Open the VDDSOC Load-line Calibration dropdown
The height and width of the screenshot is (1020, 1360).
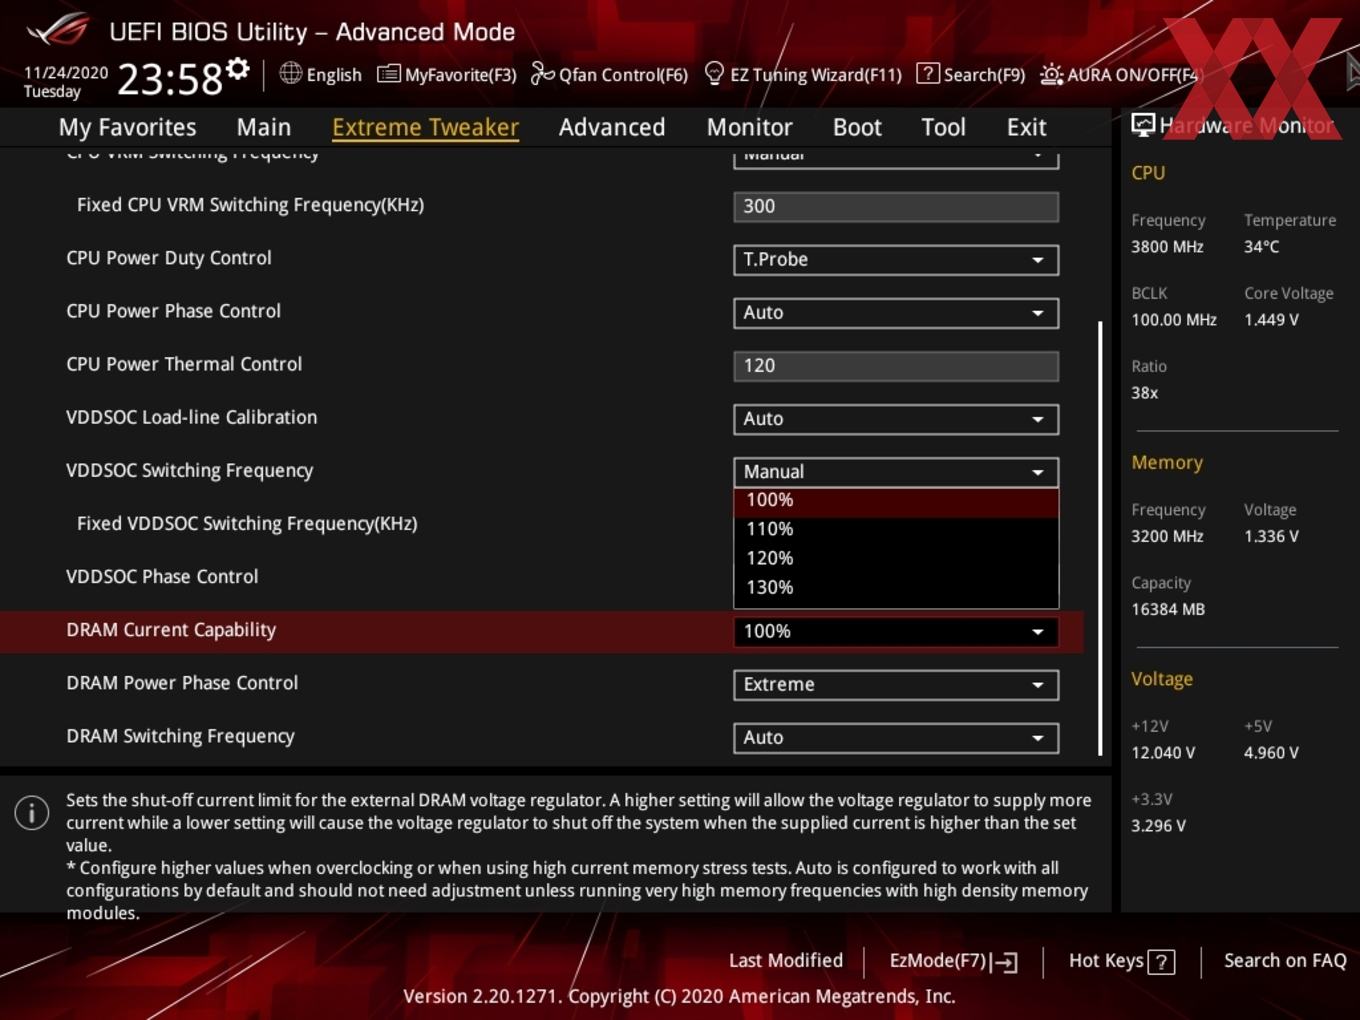896,419
